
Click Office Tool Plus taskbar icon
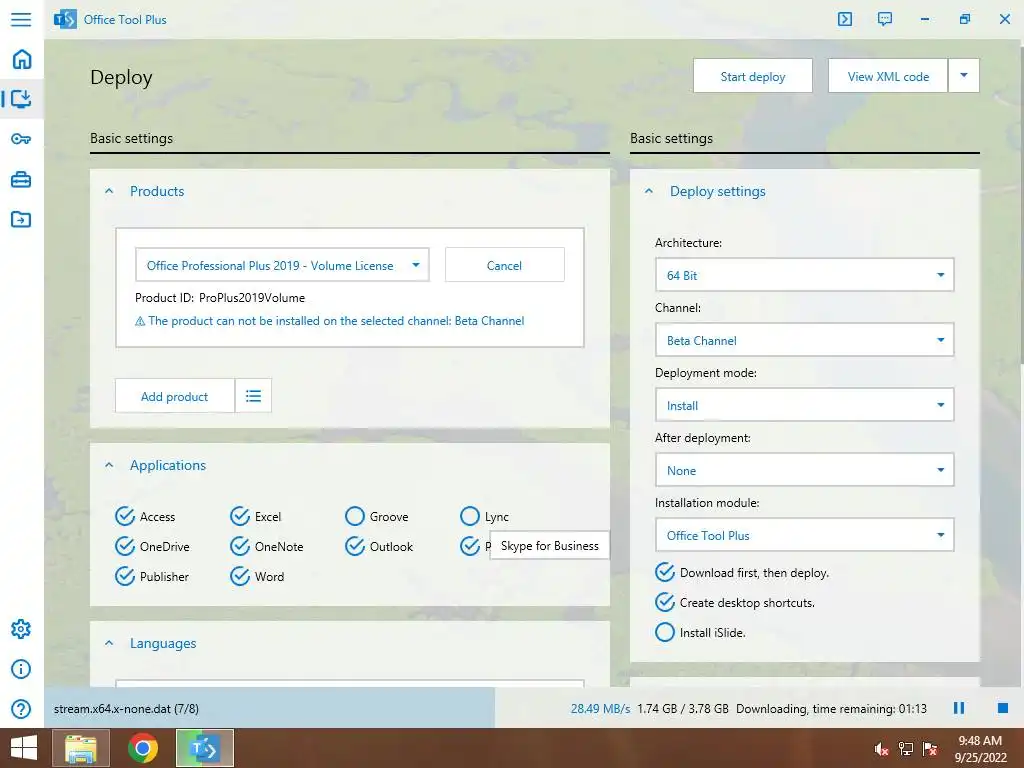click(204, 748)
